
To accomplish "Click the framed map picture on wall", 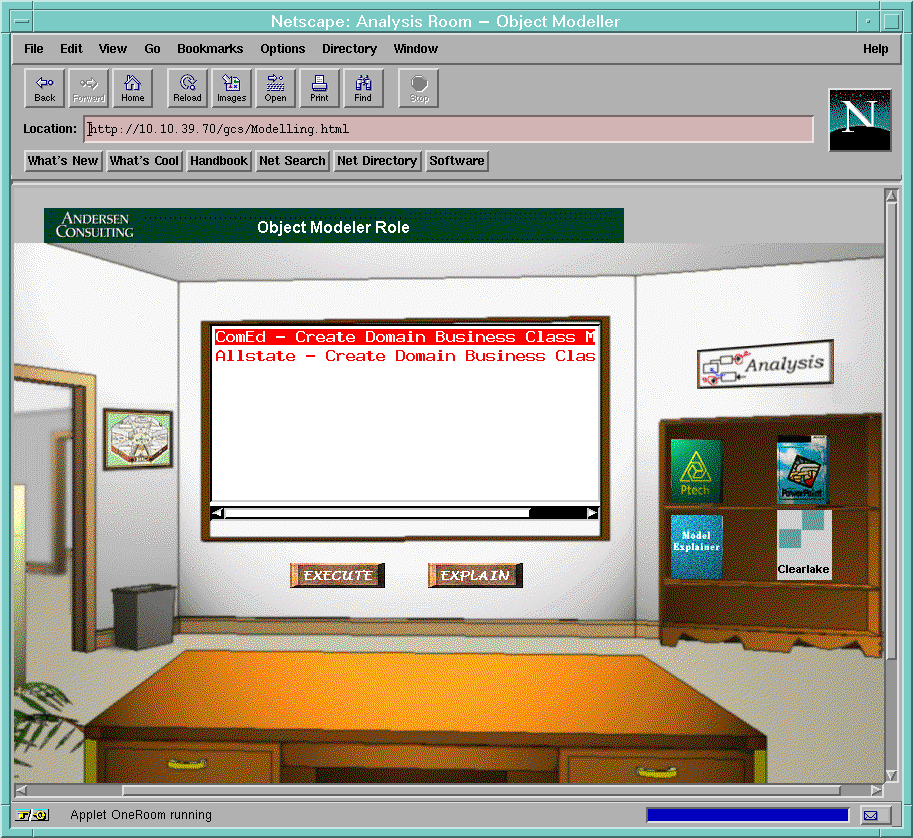I will click(x=139, y=439).
